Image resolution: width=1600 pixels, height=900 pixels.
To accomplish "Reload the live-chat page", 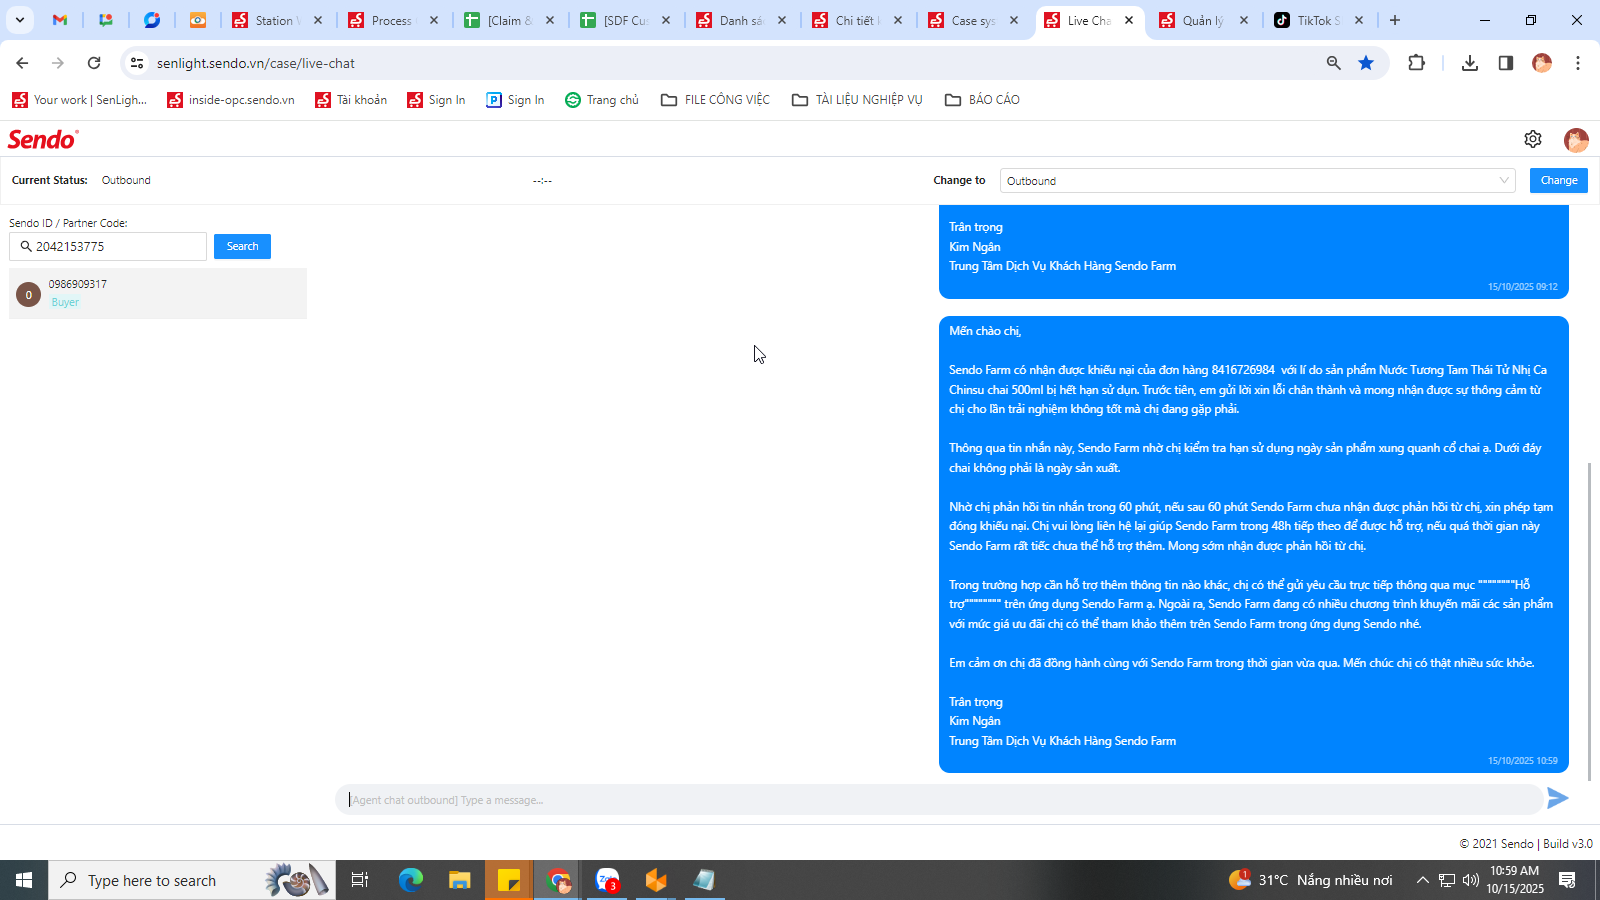I will (94, 63).
